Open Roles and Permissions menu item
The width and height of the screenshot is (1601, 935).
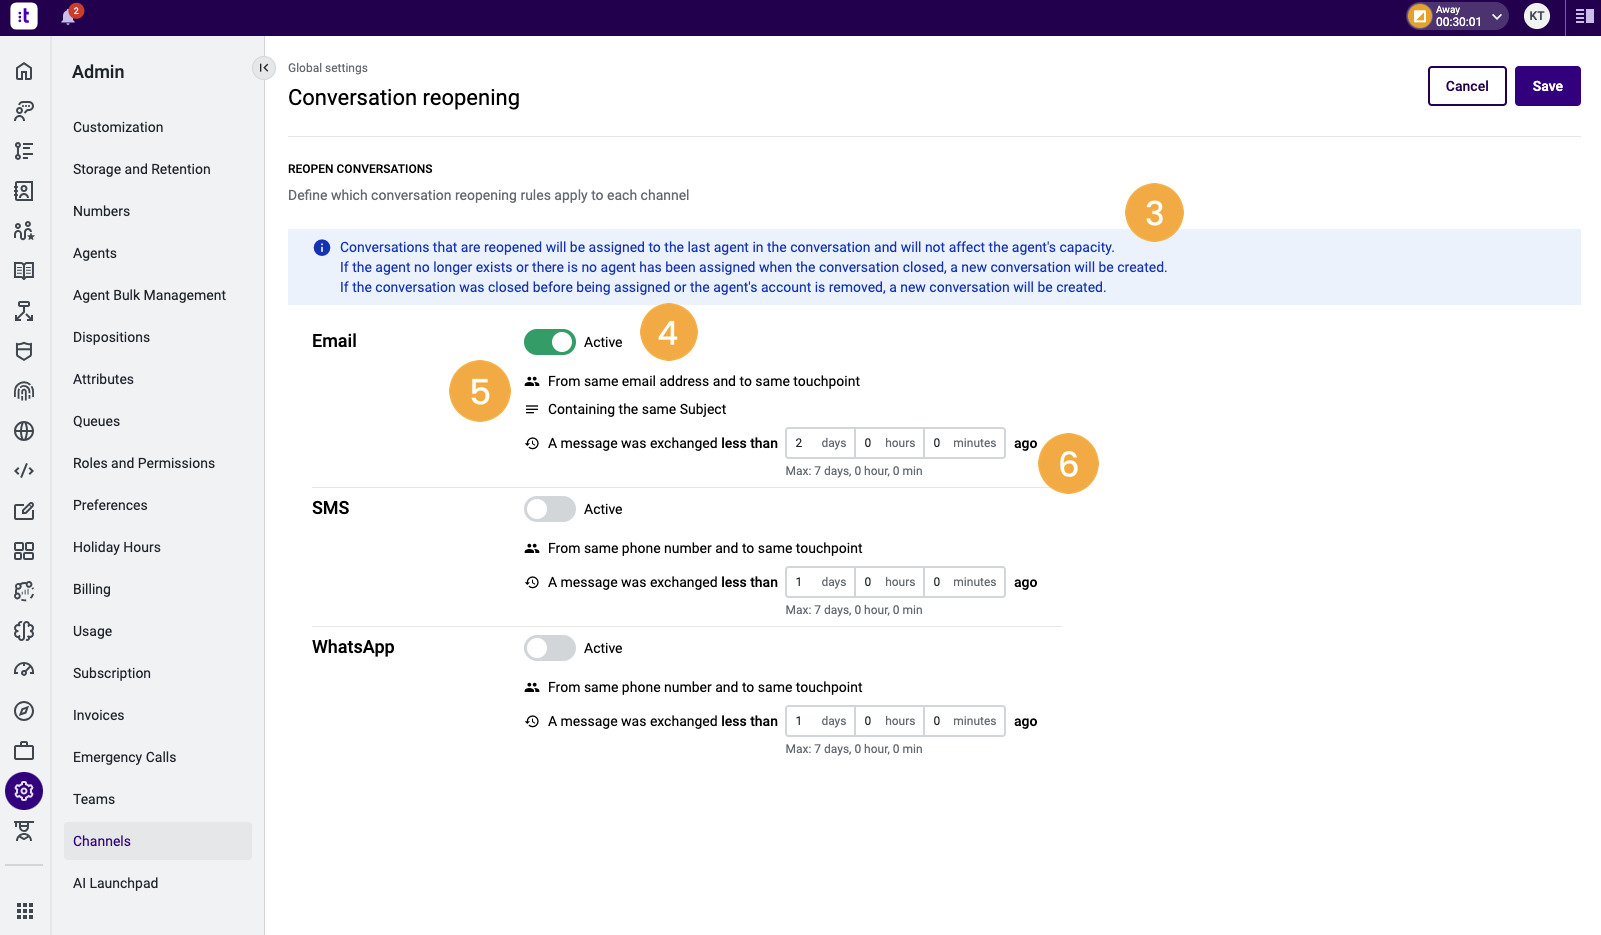click(x=144, y=463)
